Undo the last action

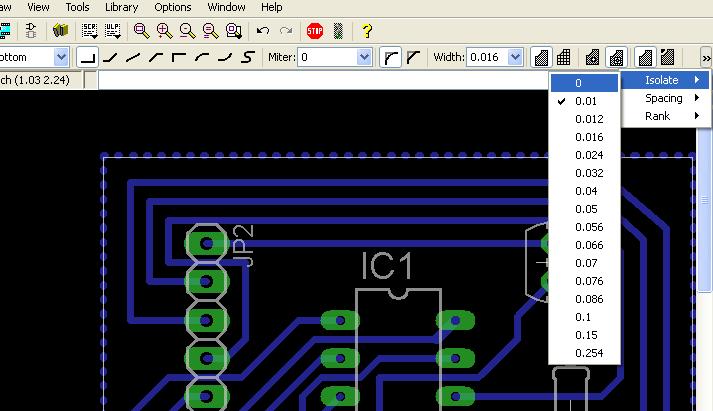[263, 31]
